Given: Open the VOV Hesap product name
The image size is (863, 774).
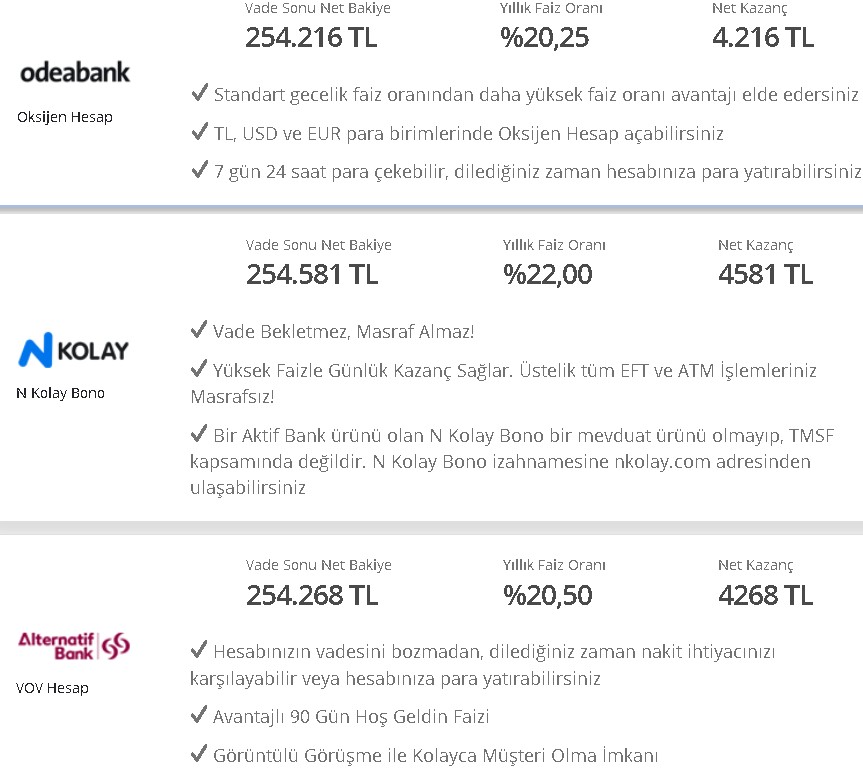Looking at the screenshot, I should pos(52,688).
